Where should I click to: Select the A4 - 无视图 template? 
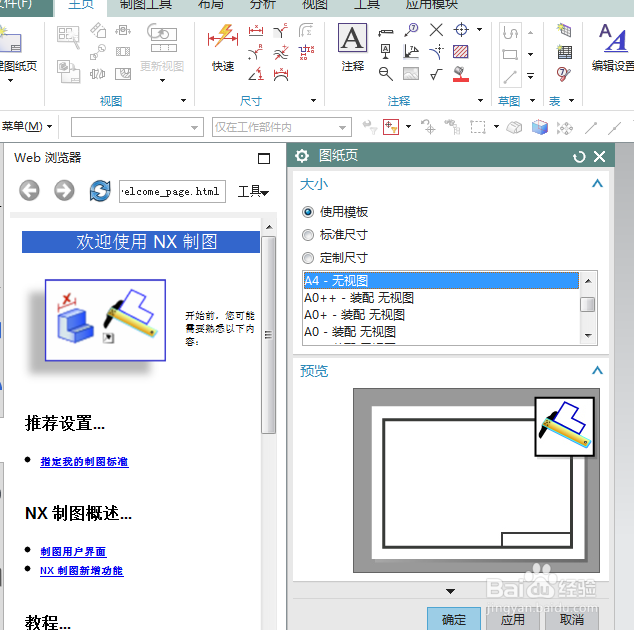pos(441,281)
